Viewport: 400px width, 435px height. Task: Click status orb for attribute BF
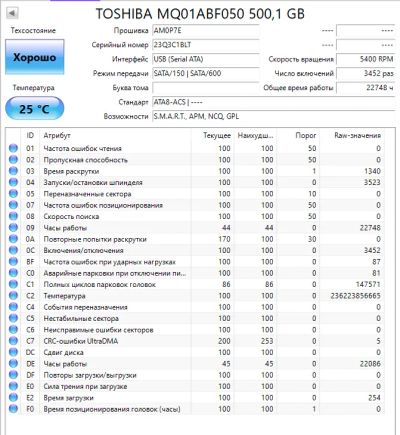pos(13,261)
